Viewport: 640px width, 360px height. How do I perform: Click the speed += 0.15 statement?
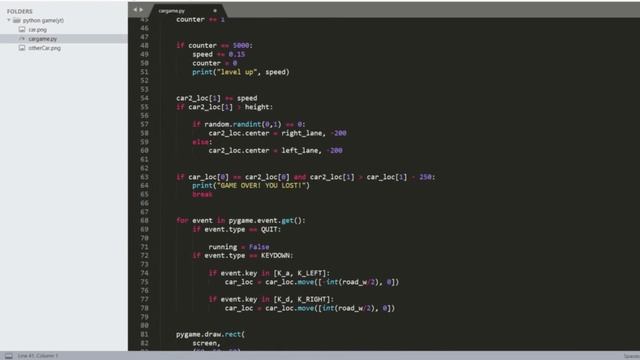(219, 54)
